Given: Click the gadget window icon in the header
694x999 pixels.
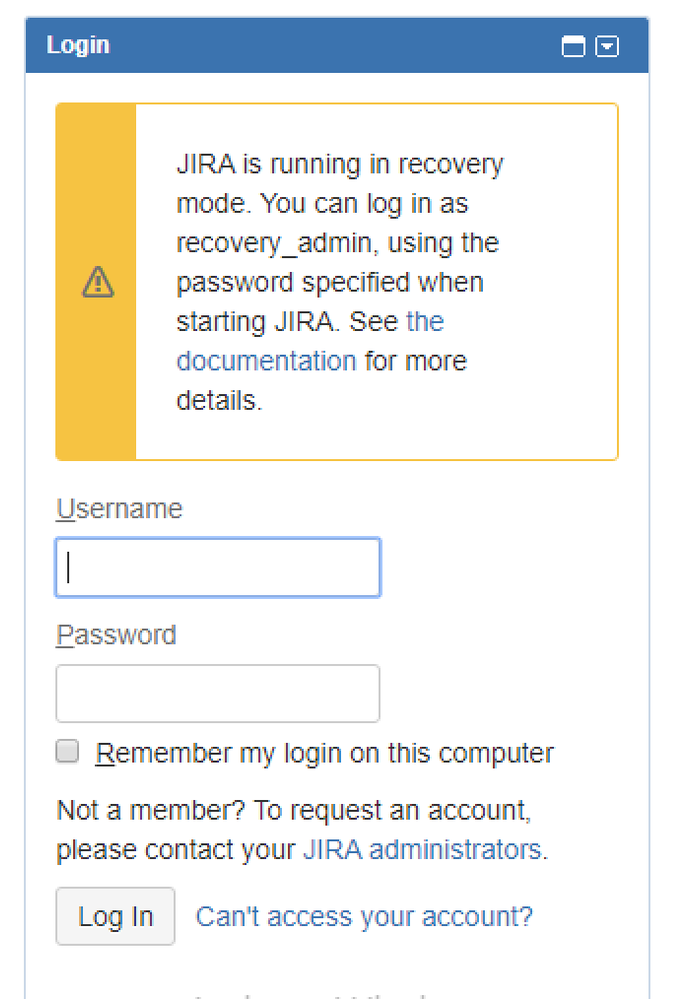Looking at the screenshot, I should pos(572,46).
